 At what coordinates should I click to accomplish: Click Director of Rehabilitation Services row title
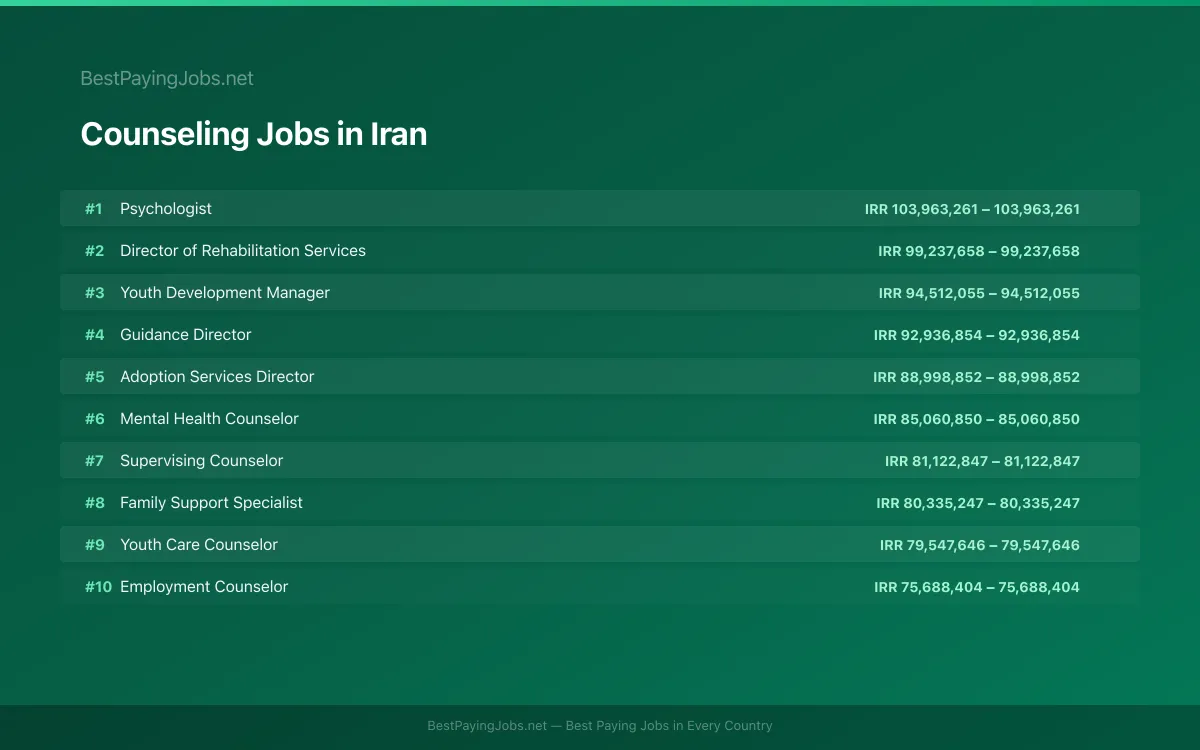pyautogui.click(x=243, y=251)
